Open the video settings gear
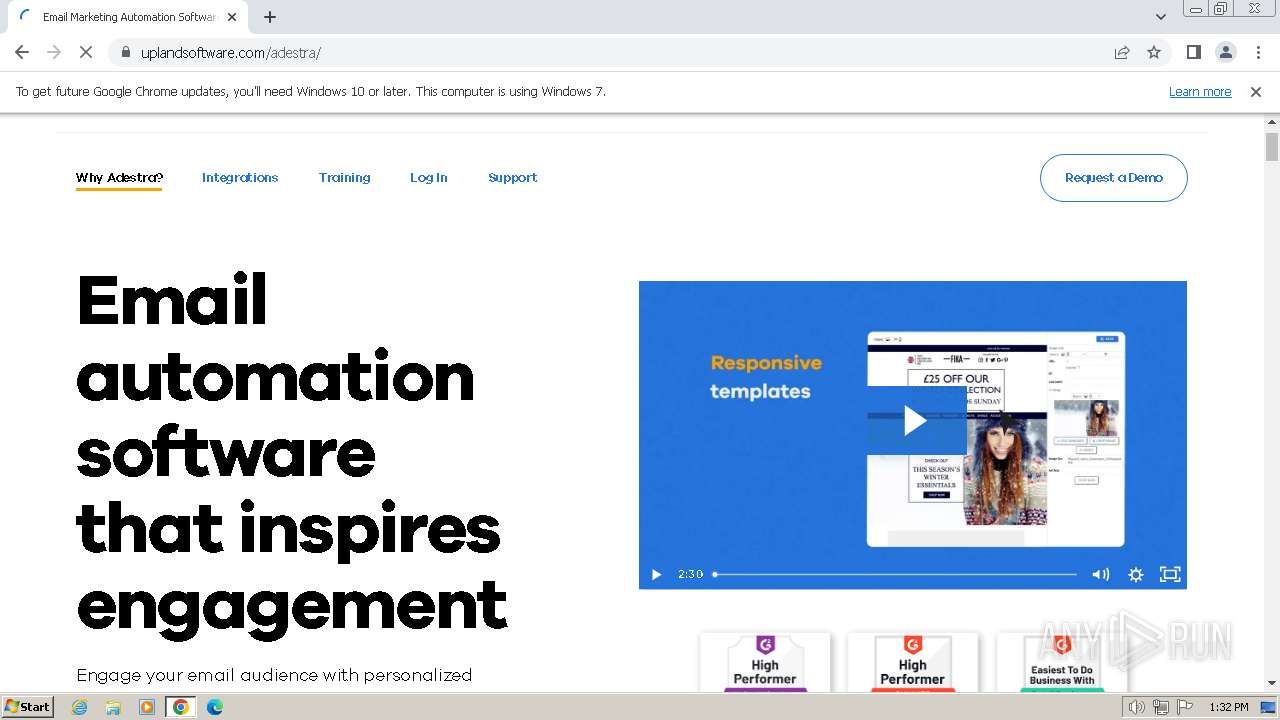The height and width of the screenshot is (720, 1280). coord(1136,574)
